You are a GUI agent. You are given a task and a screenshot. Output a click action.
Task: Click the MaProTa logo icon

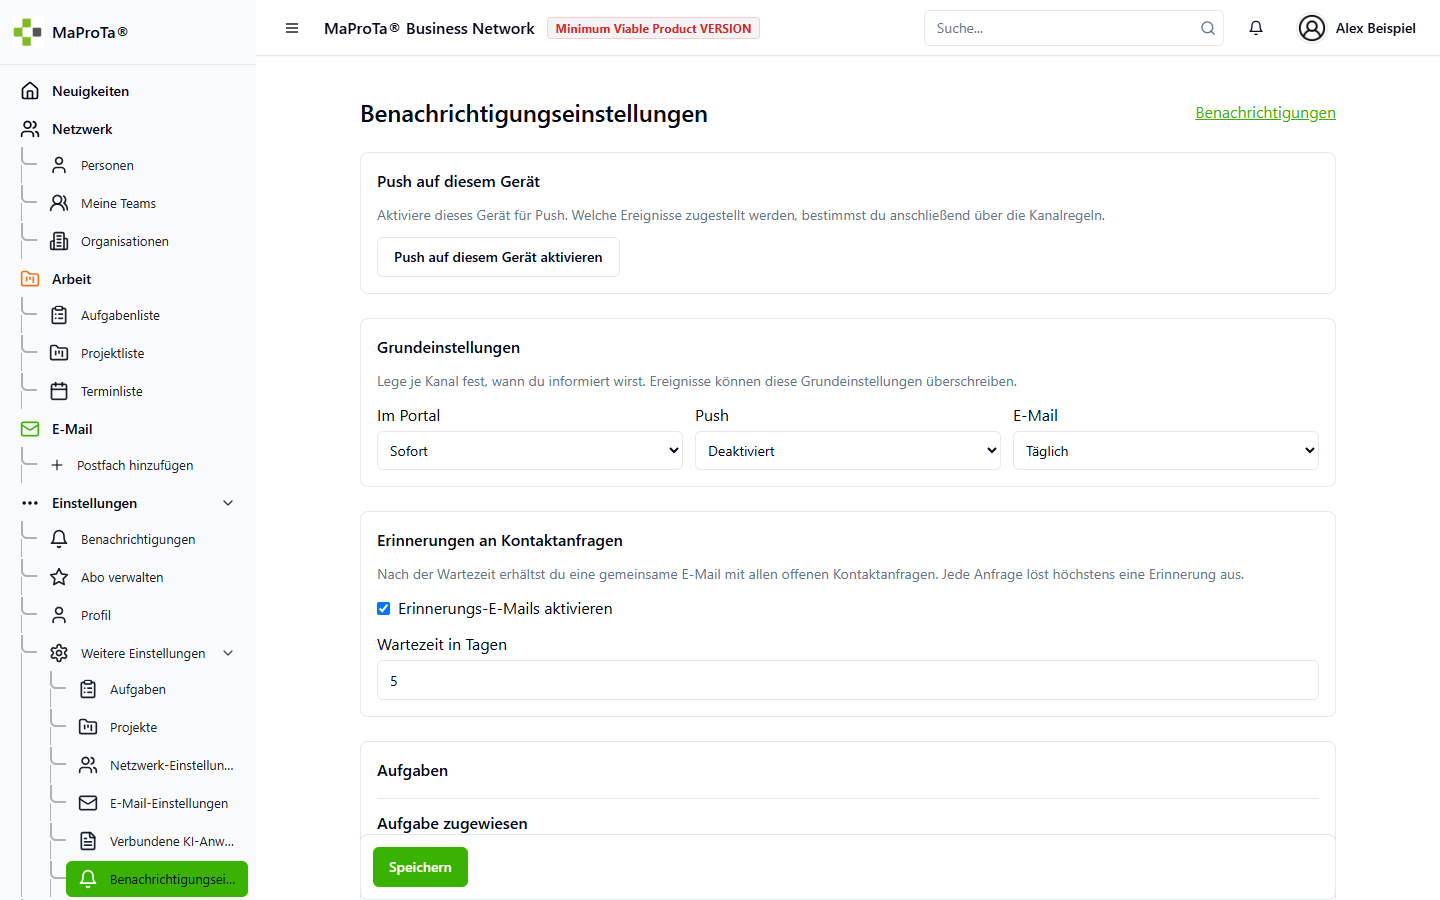(x=27, y=32)
